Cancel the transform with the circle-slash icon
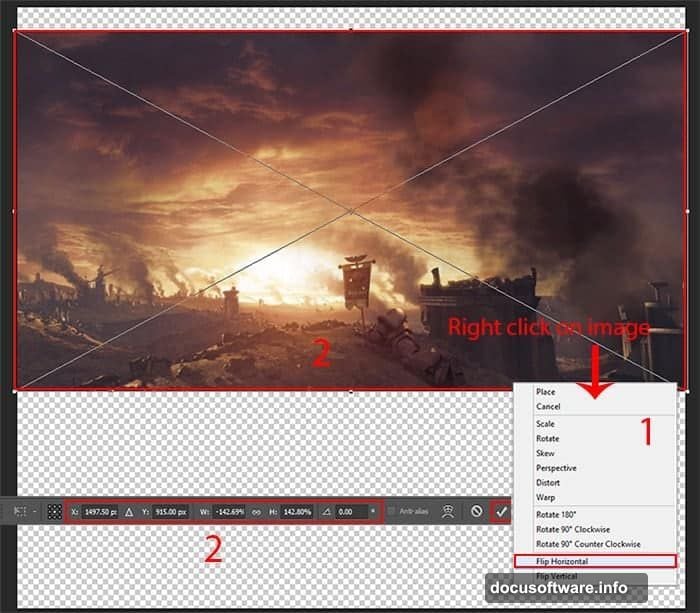Screen dimensions: 700x613 [476, 510]
